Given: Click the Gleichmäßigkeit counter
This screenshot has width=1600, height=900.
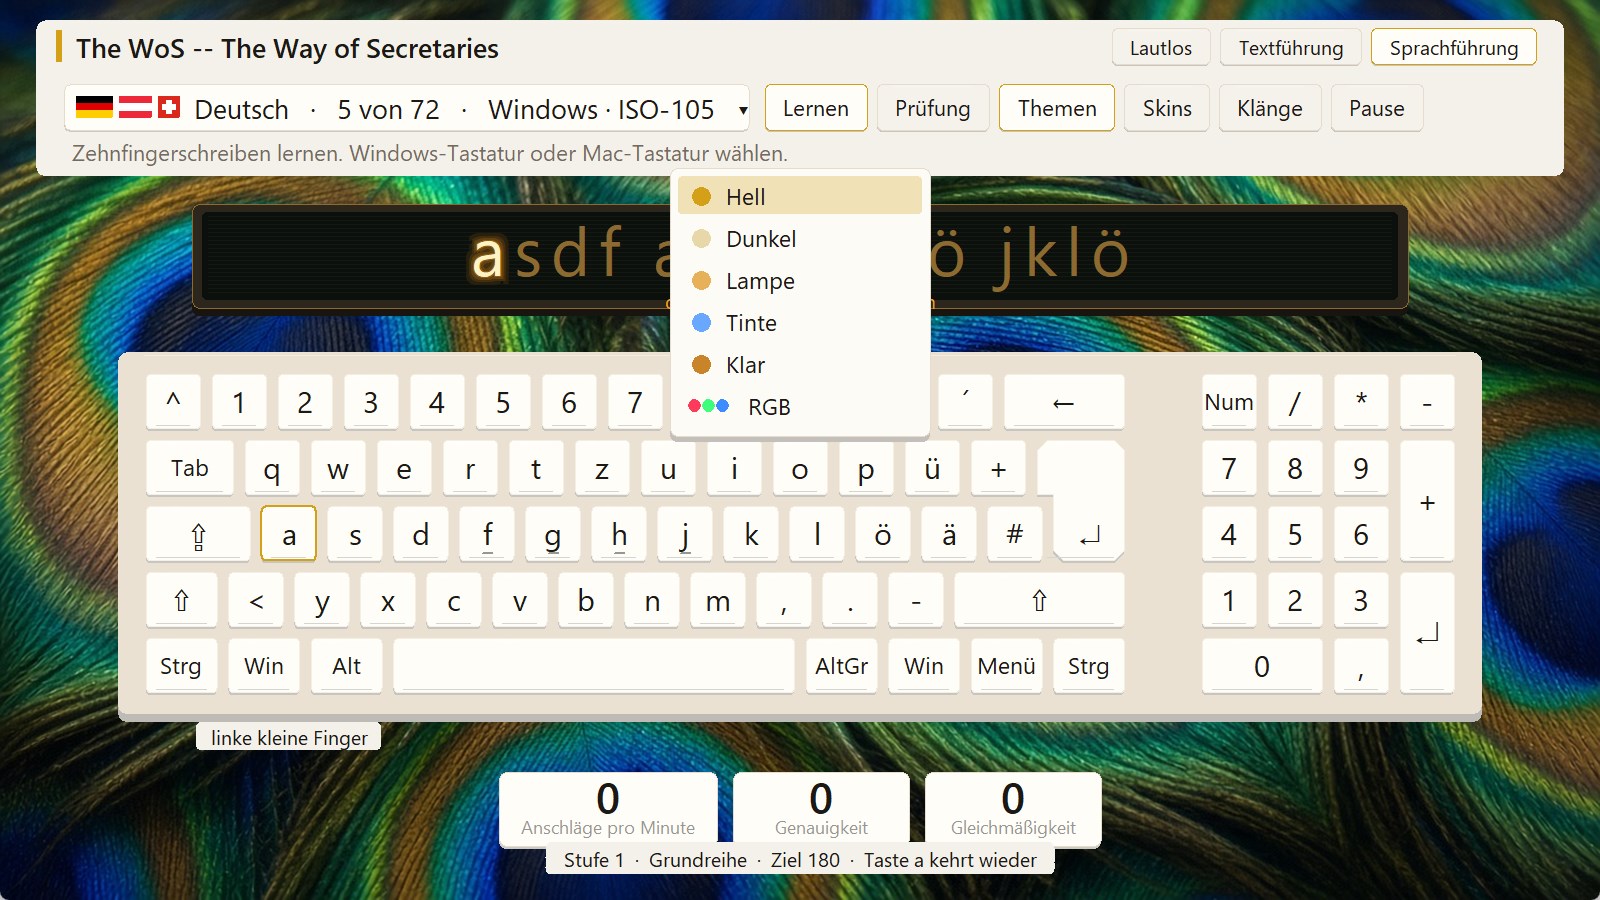Looking at the screenshot, I should (x=1013, y=809).
